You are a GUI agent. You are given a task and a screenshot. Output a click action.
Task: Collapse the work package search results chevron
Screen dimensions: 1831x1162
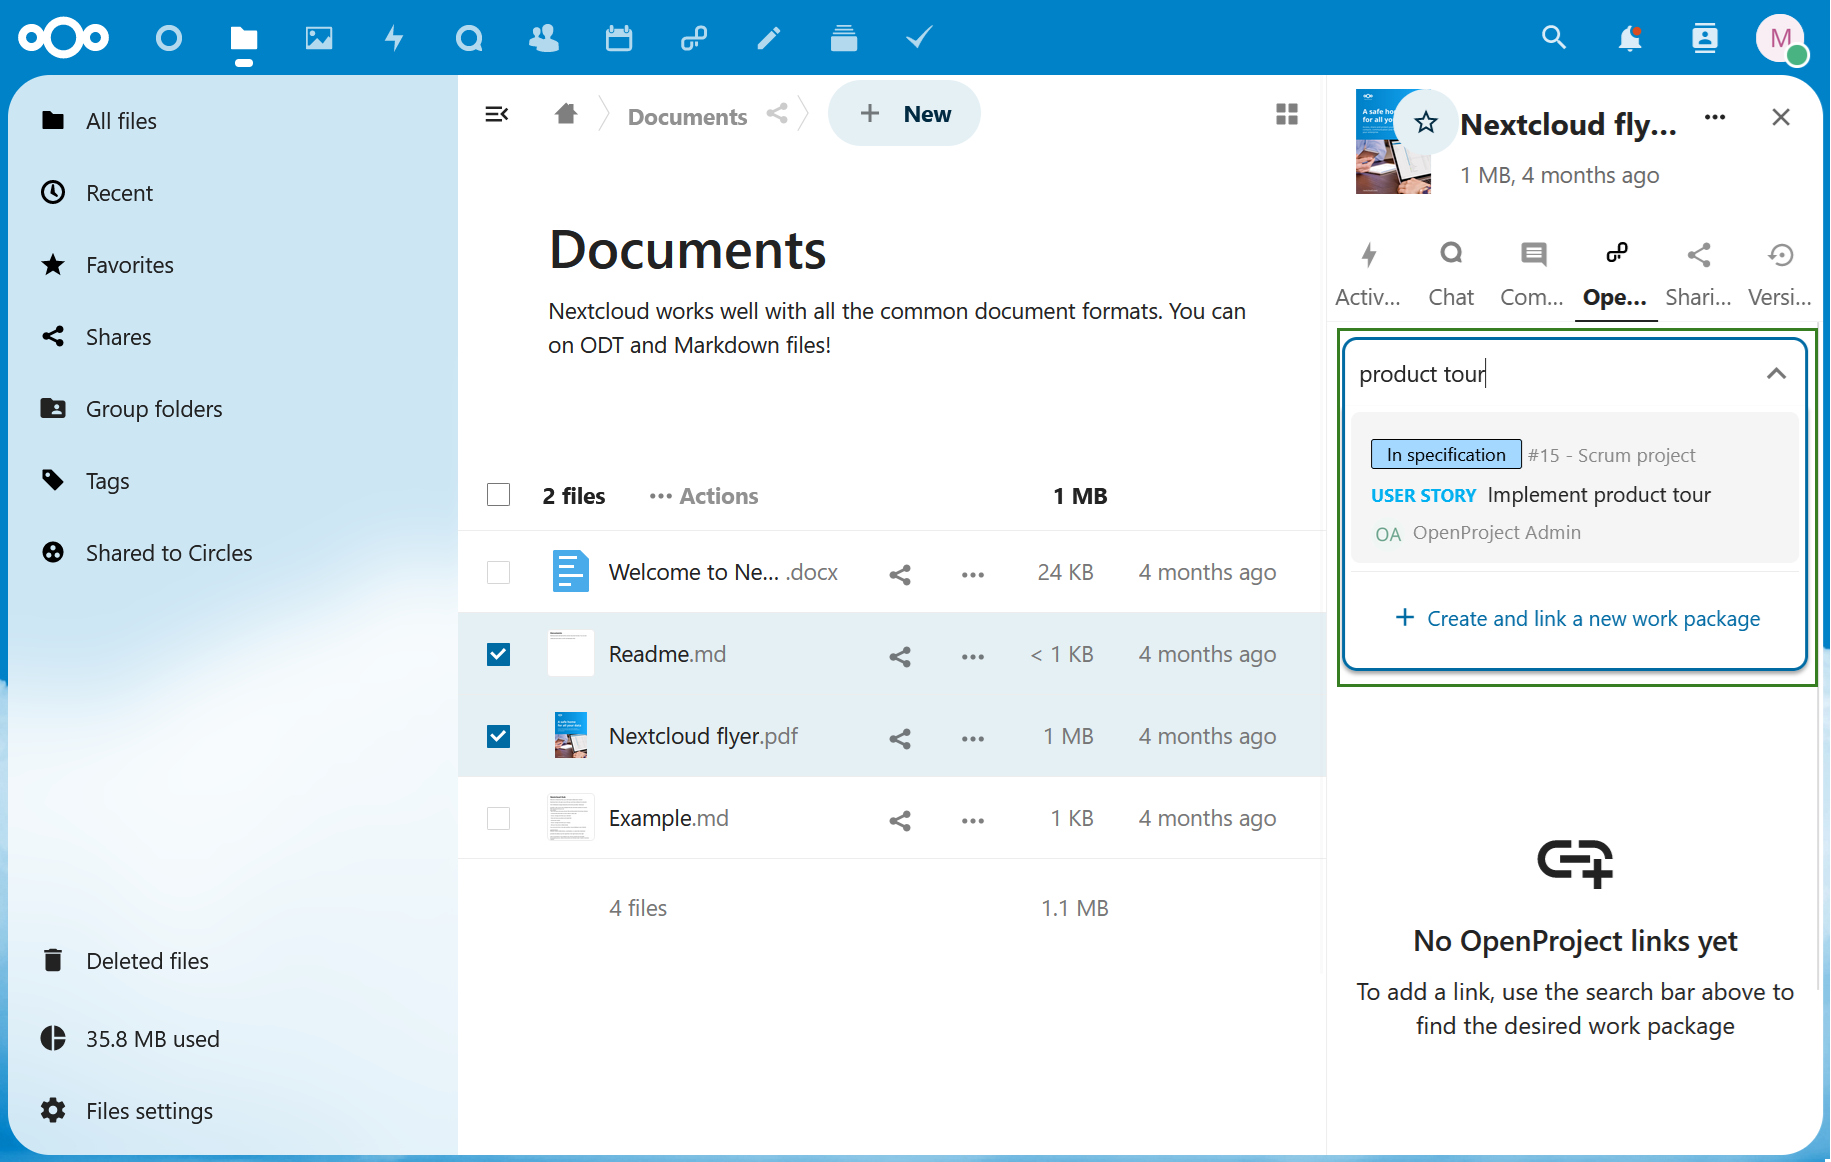coord(1777,373)
